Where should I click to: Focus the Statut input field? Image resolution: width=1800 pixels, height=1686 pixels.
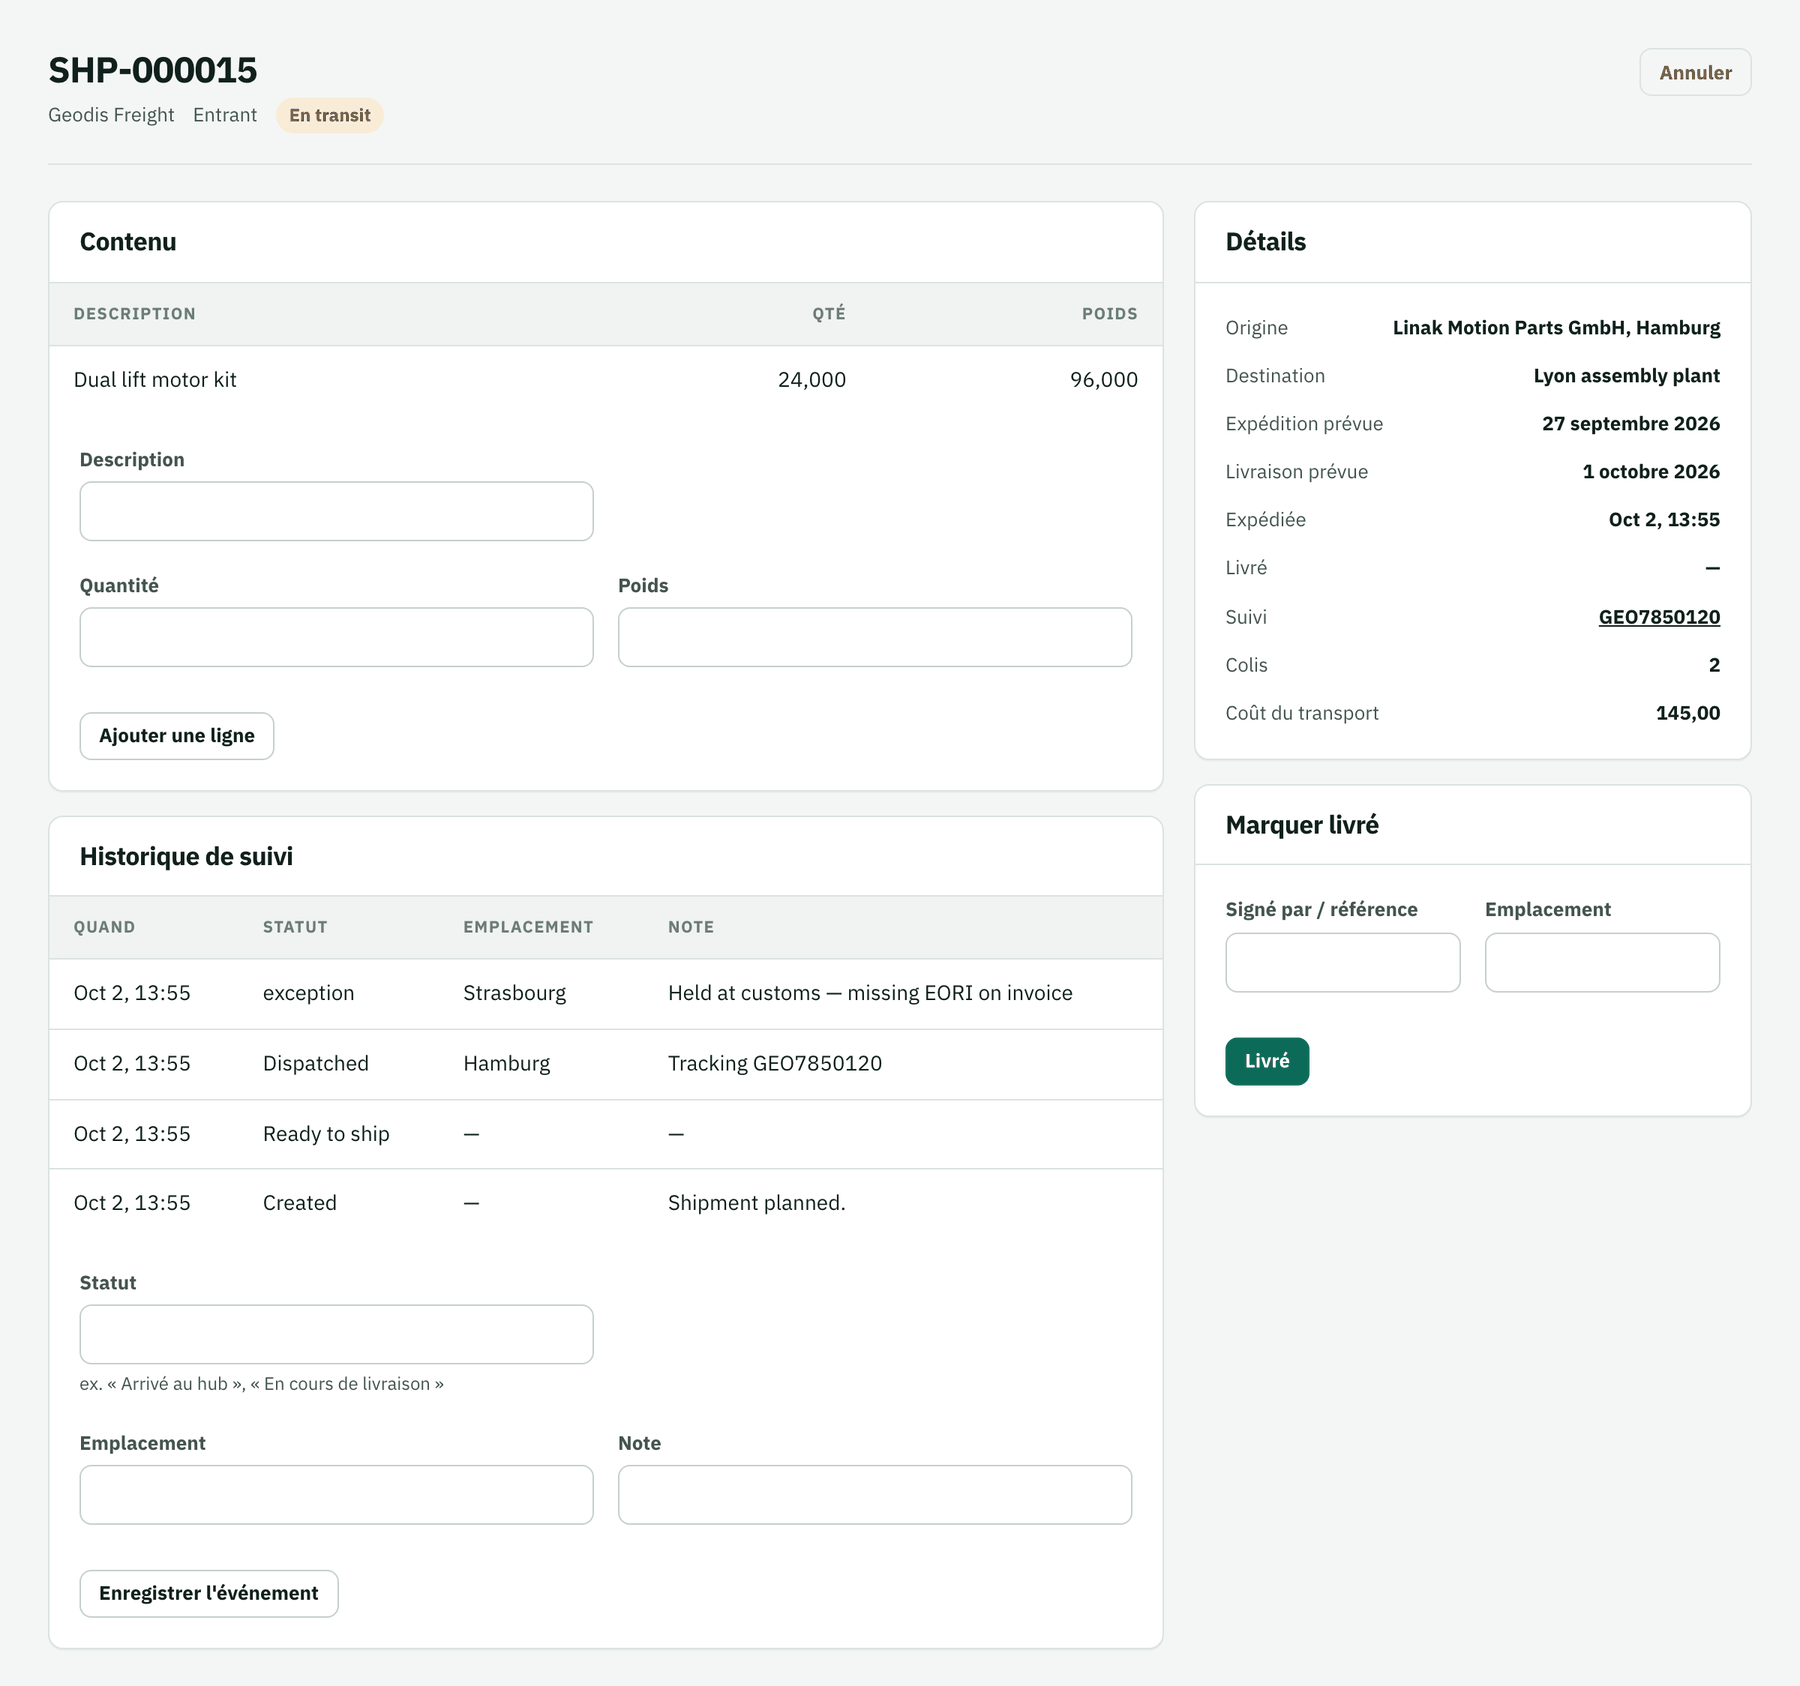click(336, 1334)
